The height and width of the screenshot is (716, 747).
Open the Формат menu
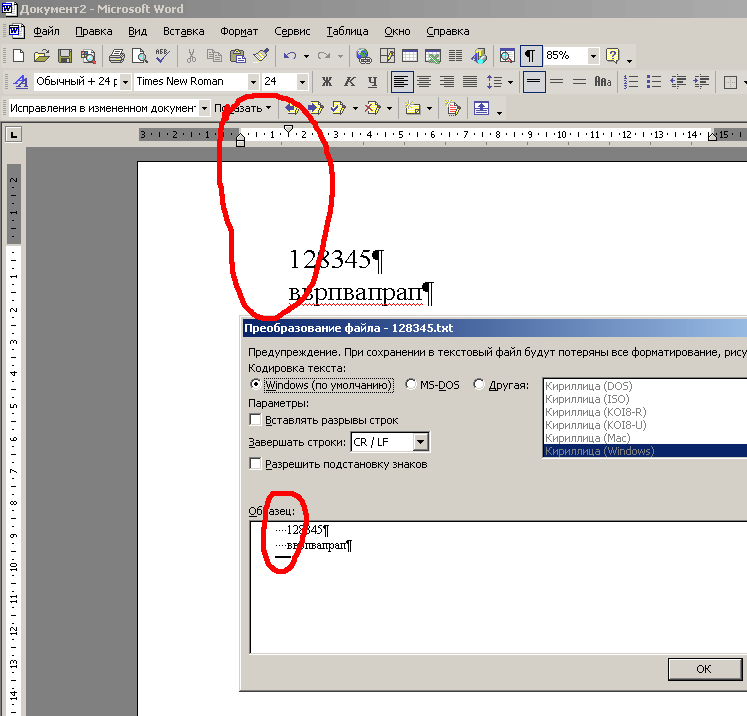point(239,31)
